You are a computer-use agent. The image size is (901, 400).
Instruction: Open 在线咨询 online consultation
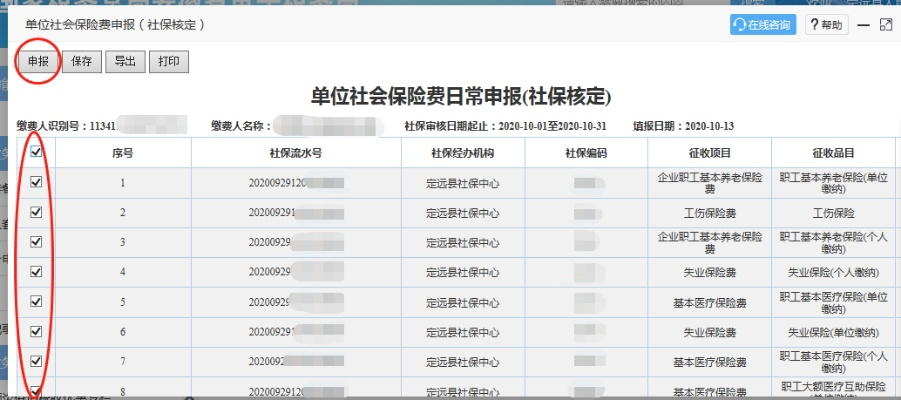coord(763,25)
